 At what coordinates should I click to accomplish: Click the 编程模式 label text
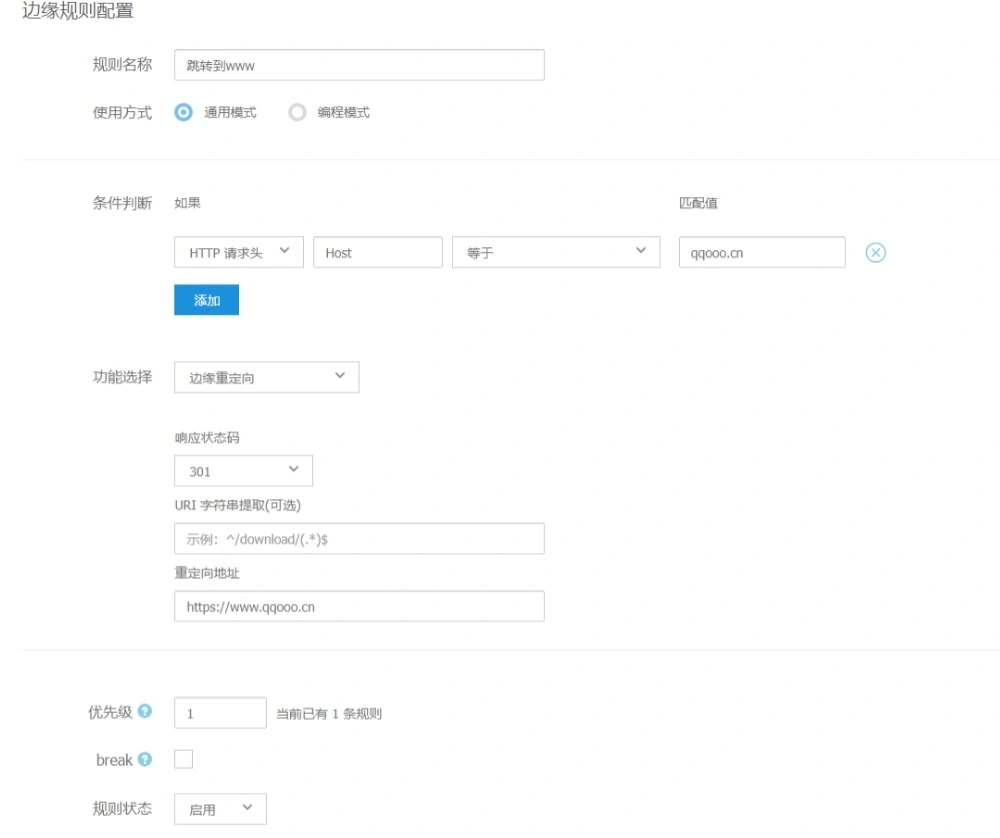(343, 113)
